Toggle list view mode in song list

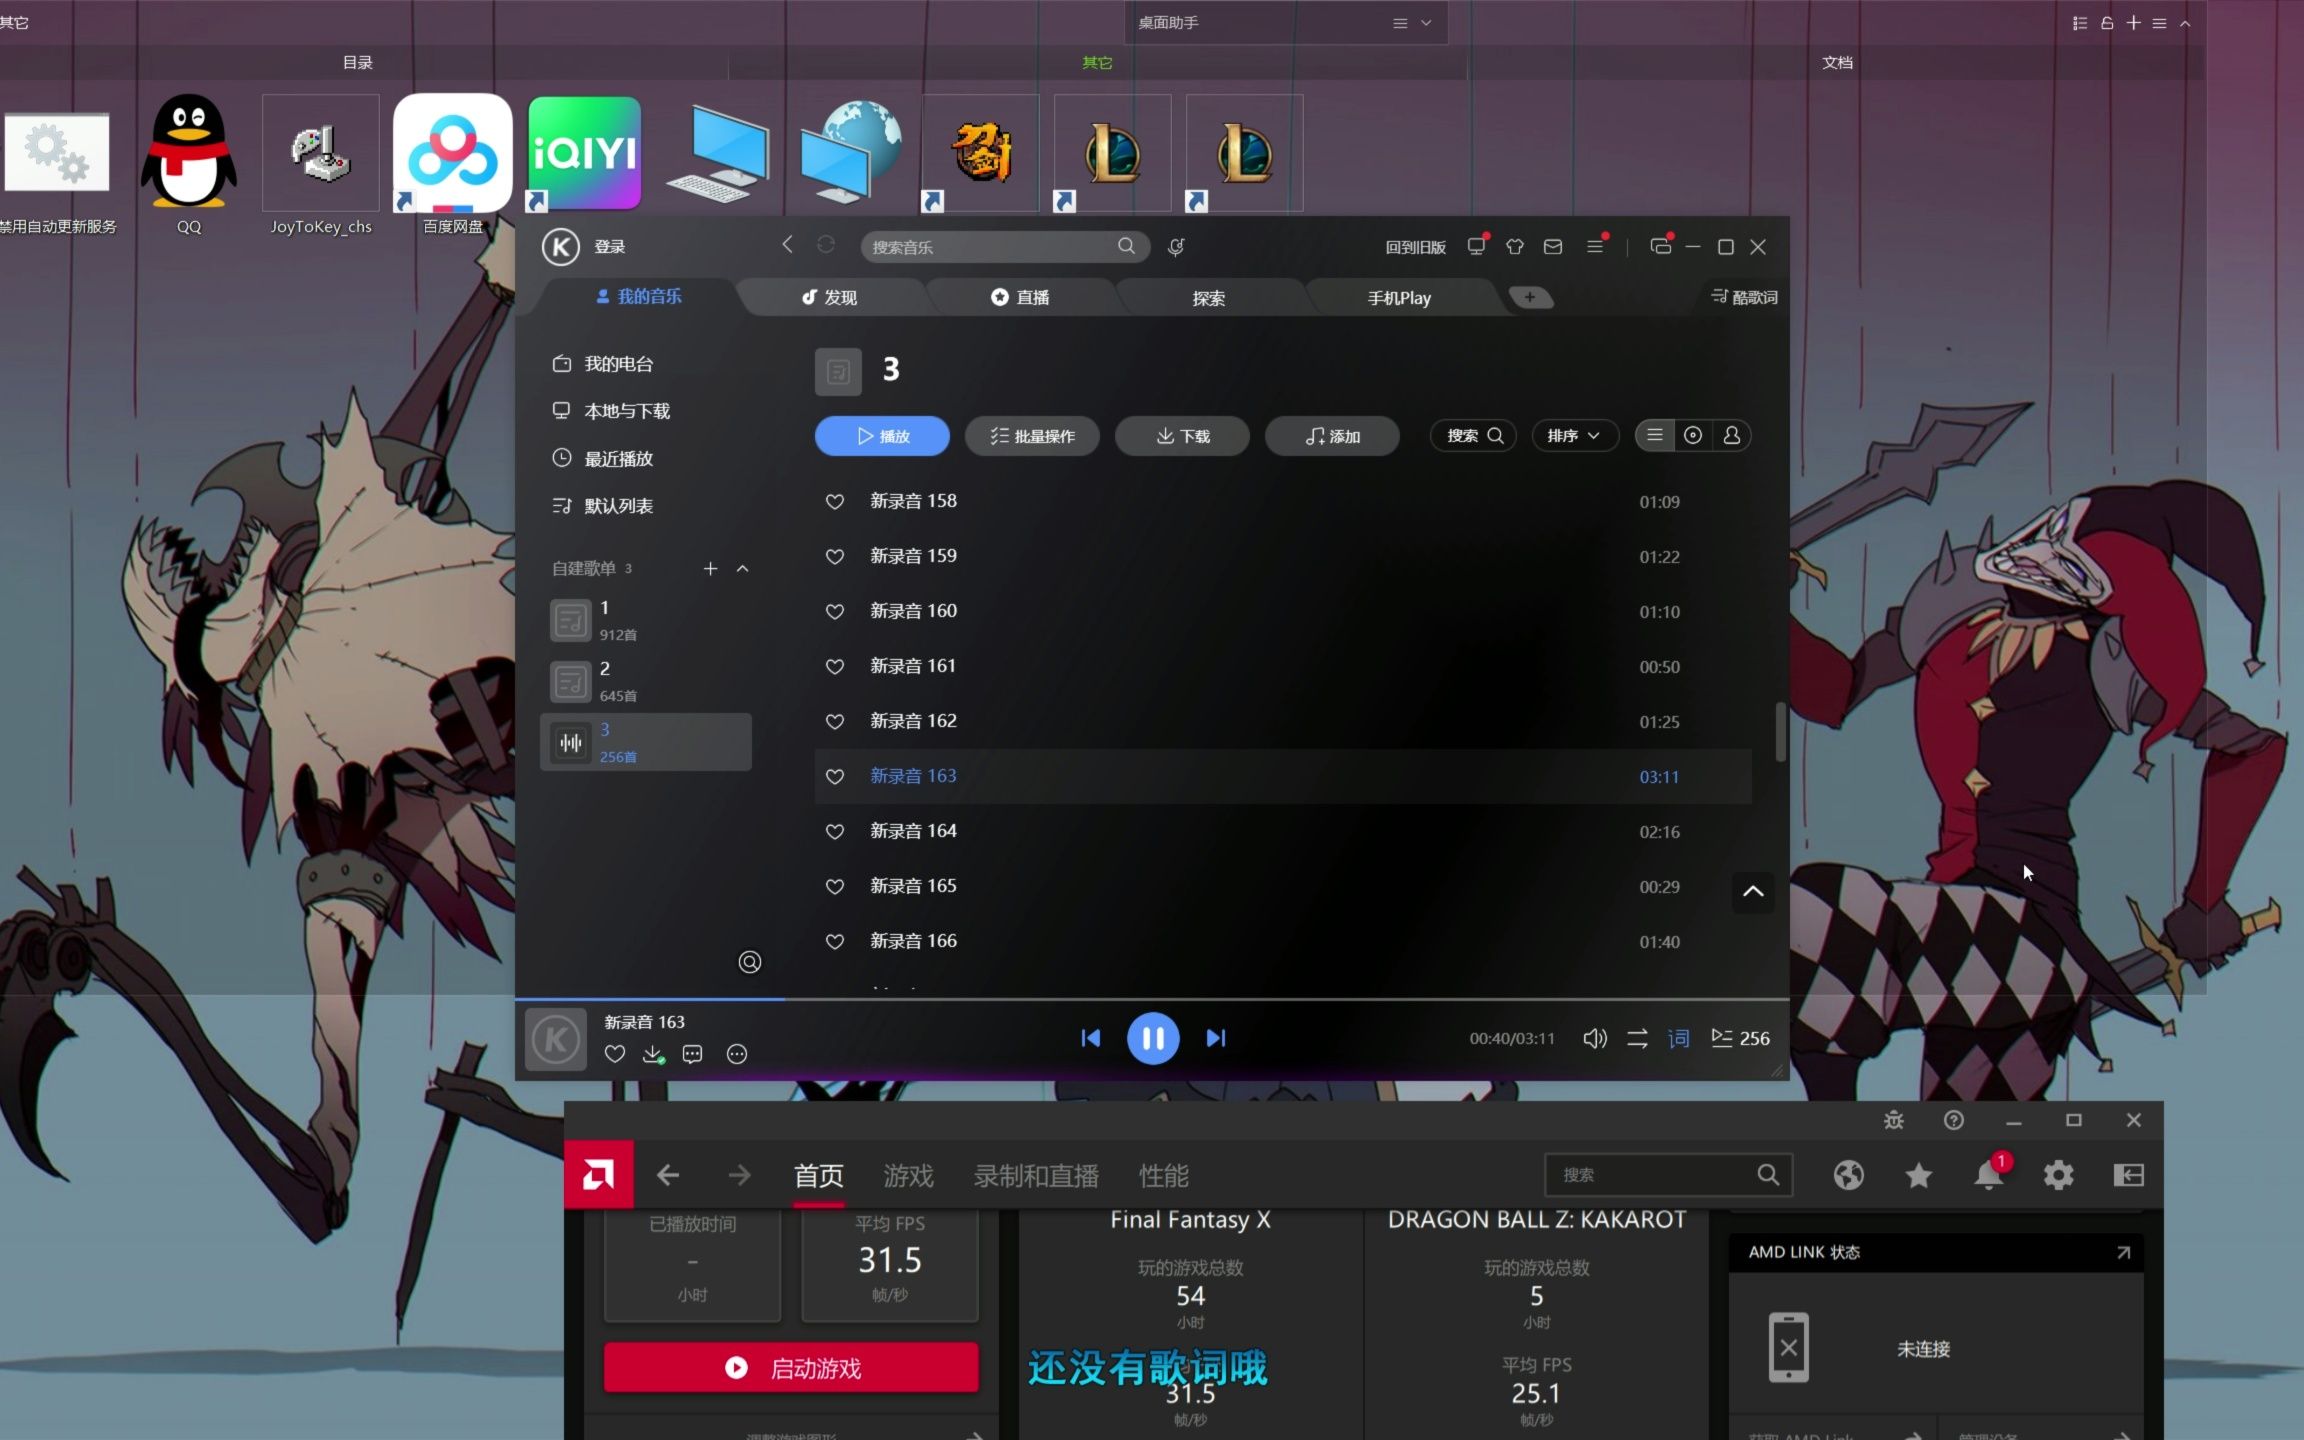(1655, 435)
